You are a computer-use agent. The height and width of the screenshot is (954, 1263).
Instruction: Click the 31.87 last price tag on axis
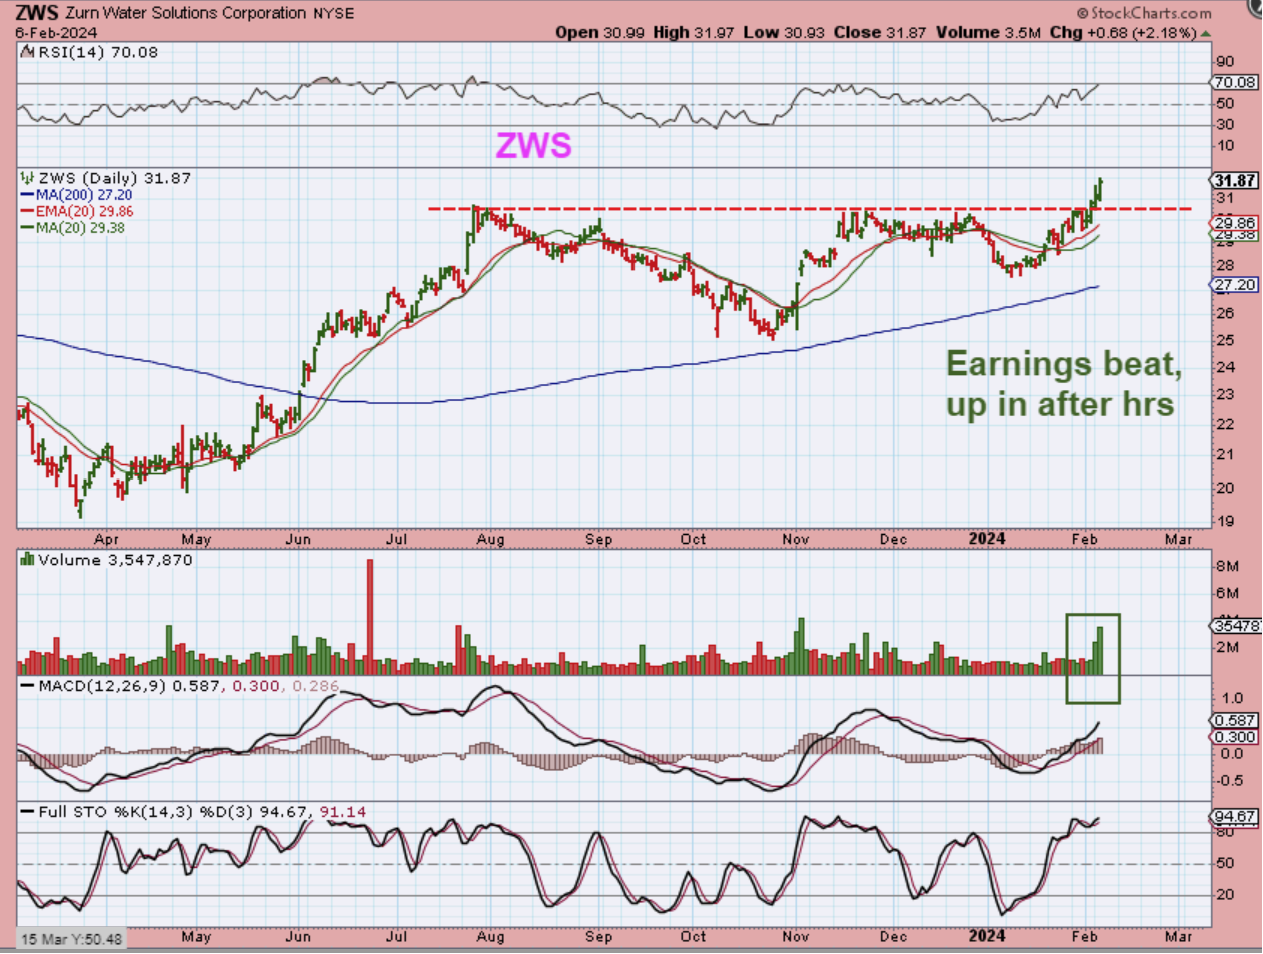pyautogui.click(x=1235, y=181)
